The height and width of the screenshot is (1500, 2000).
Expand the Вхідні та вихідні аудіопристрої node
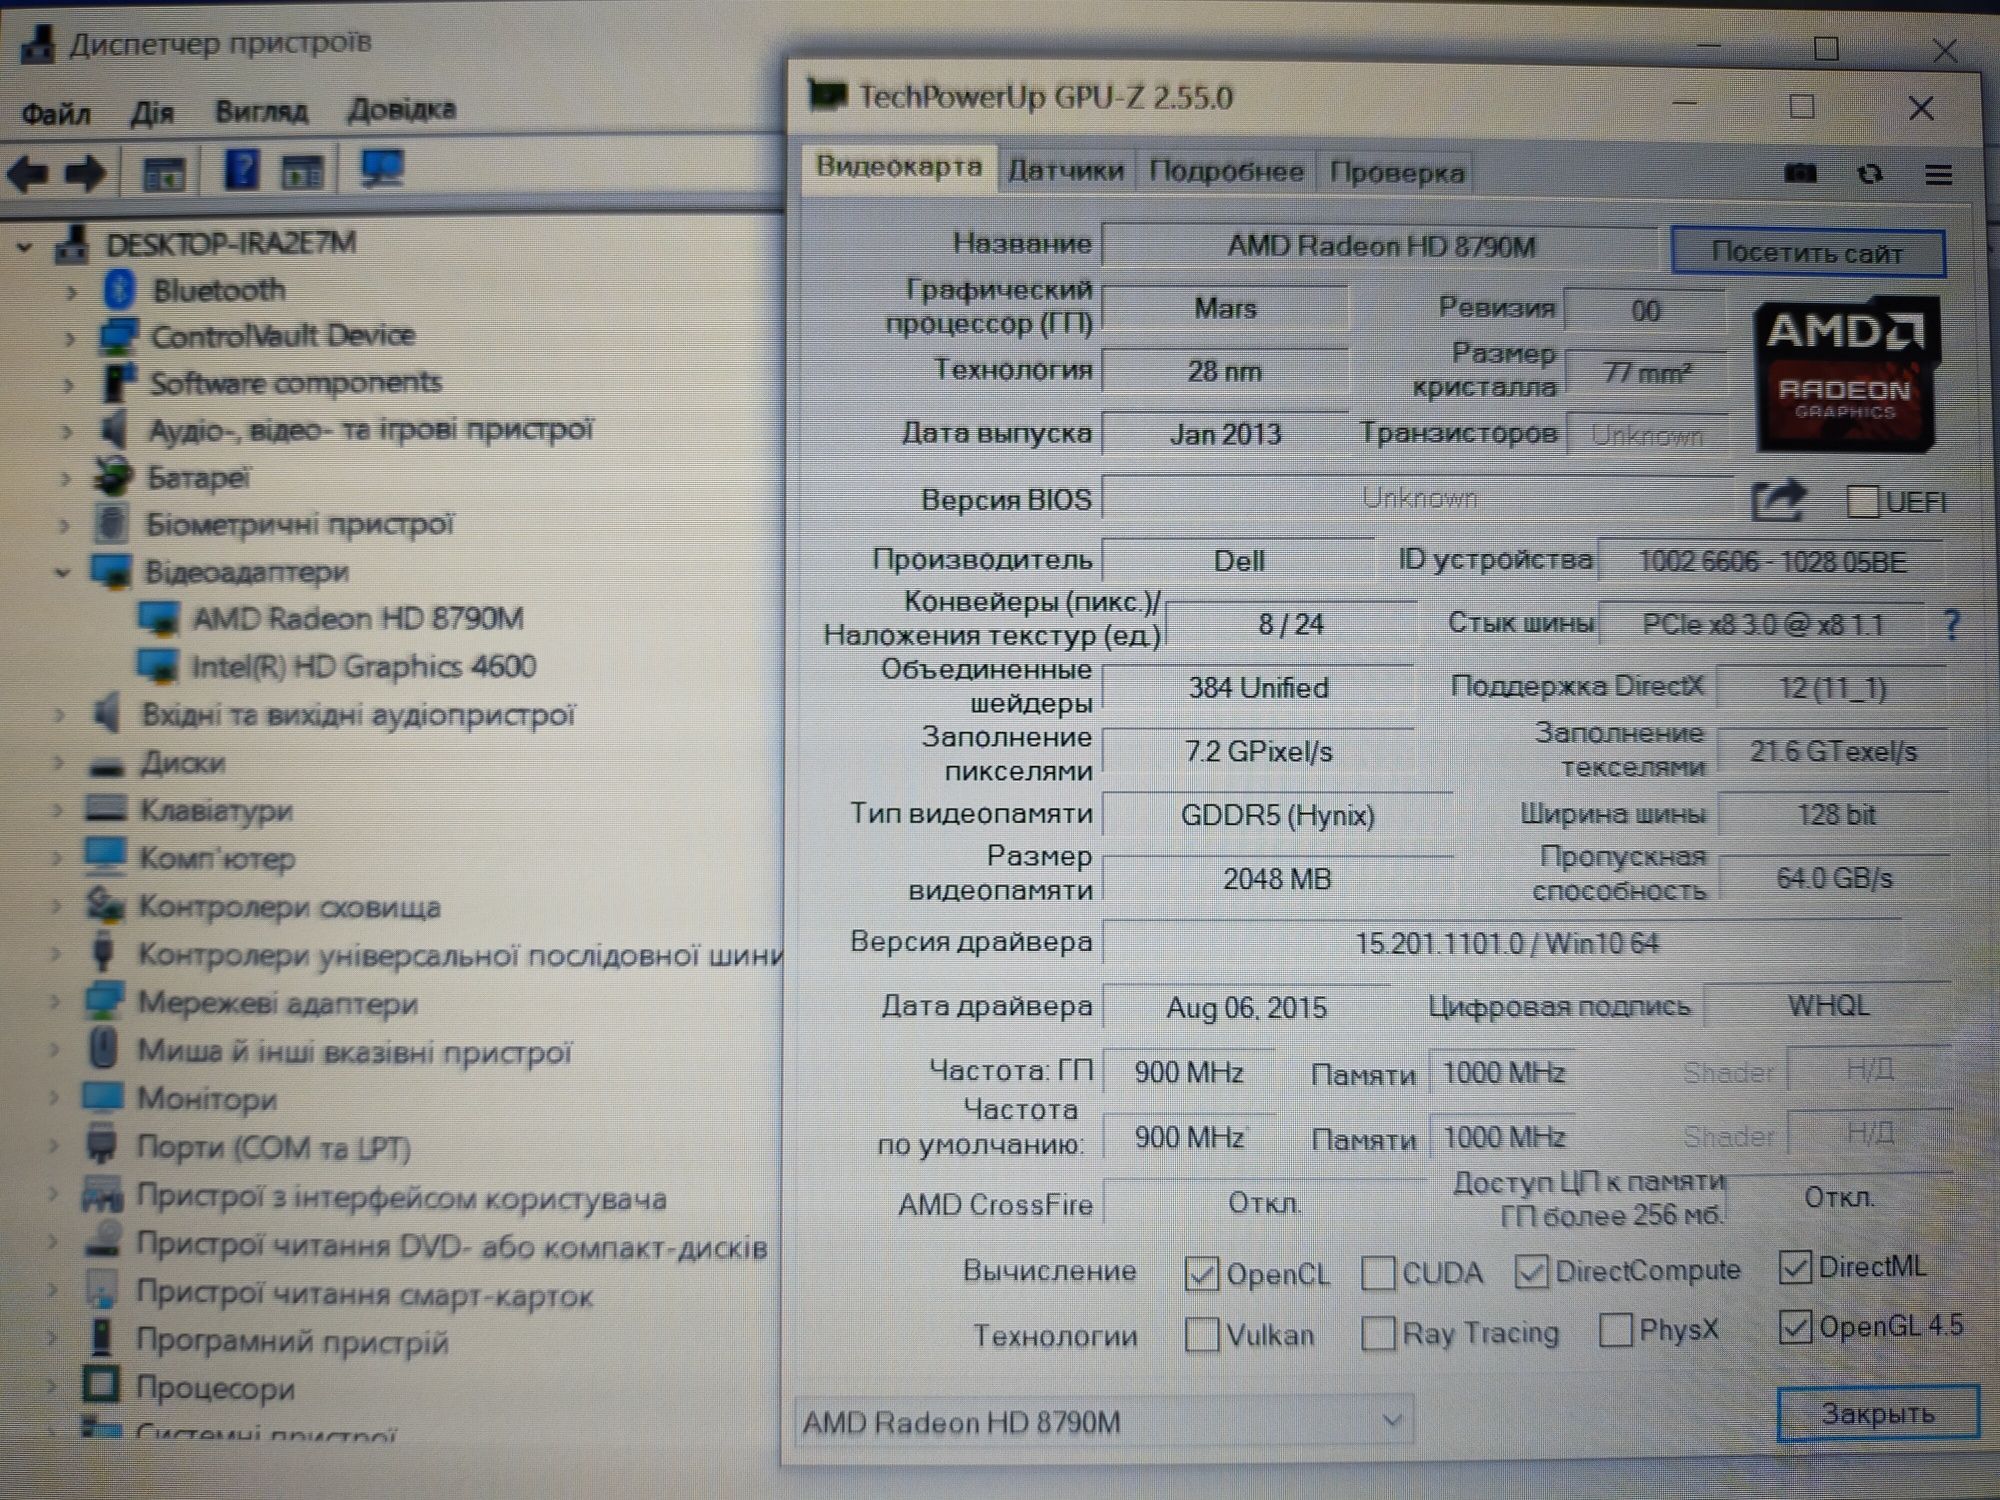click(x=59, y=716)
